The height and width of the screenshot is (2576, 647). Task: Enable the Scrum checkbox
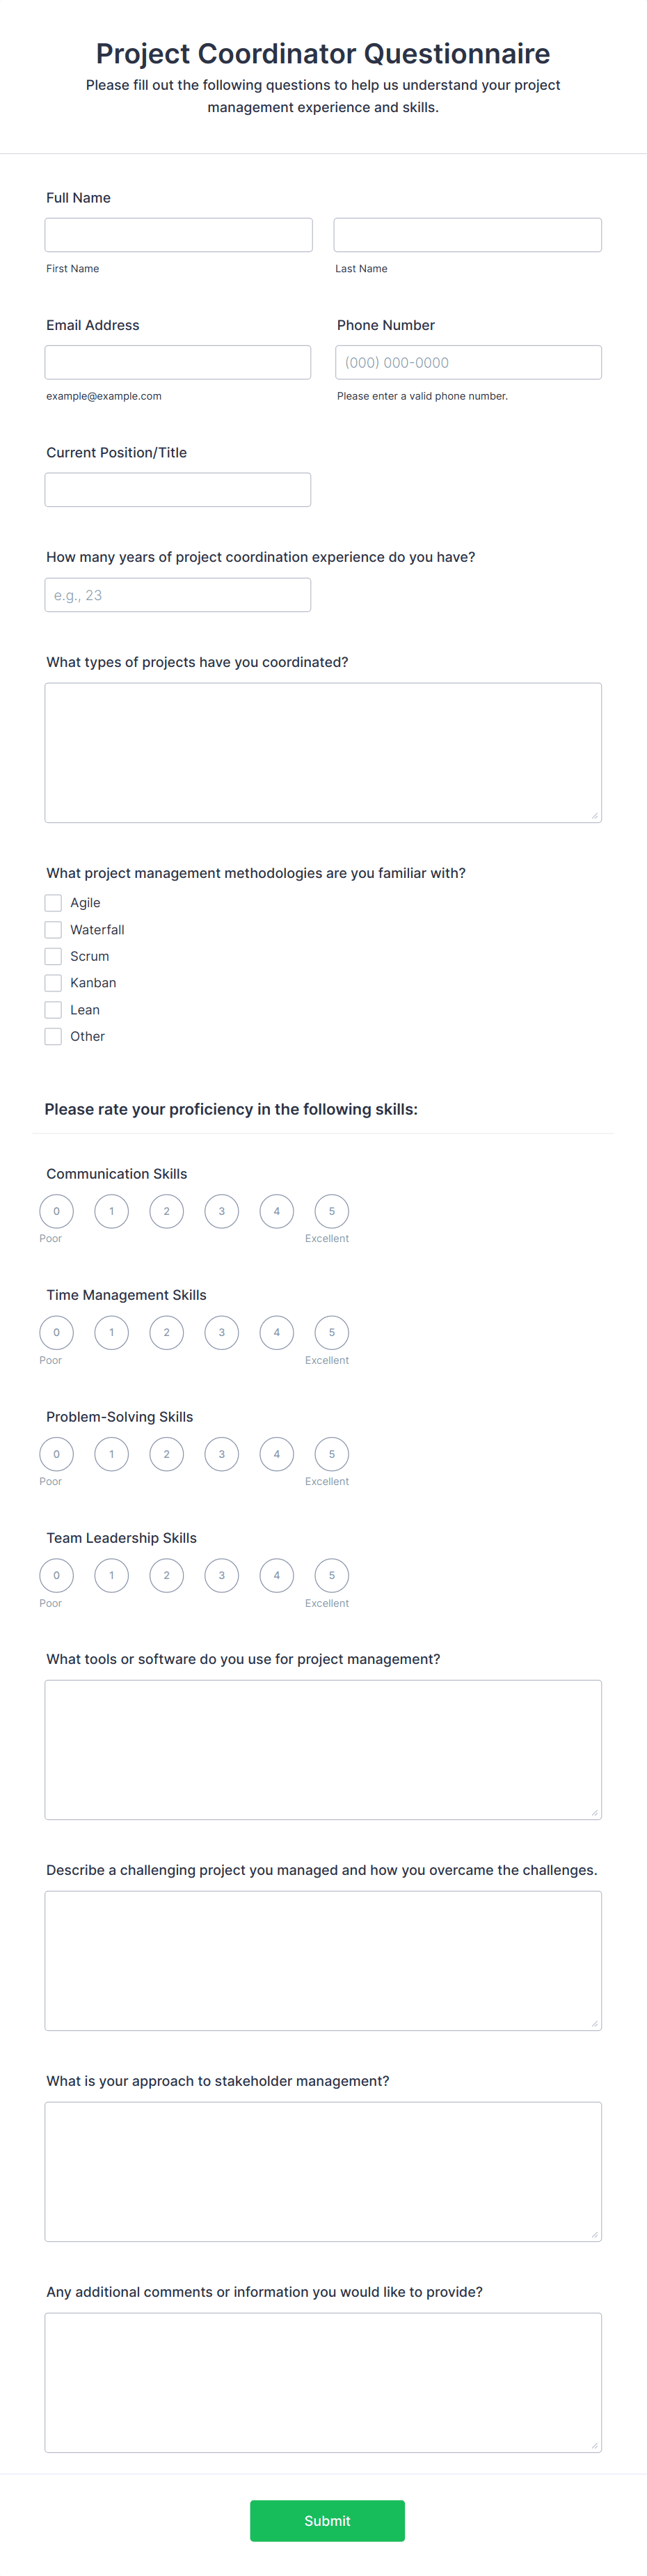point(53,956)
